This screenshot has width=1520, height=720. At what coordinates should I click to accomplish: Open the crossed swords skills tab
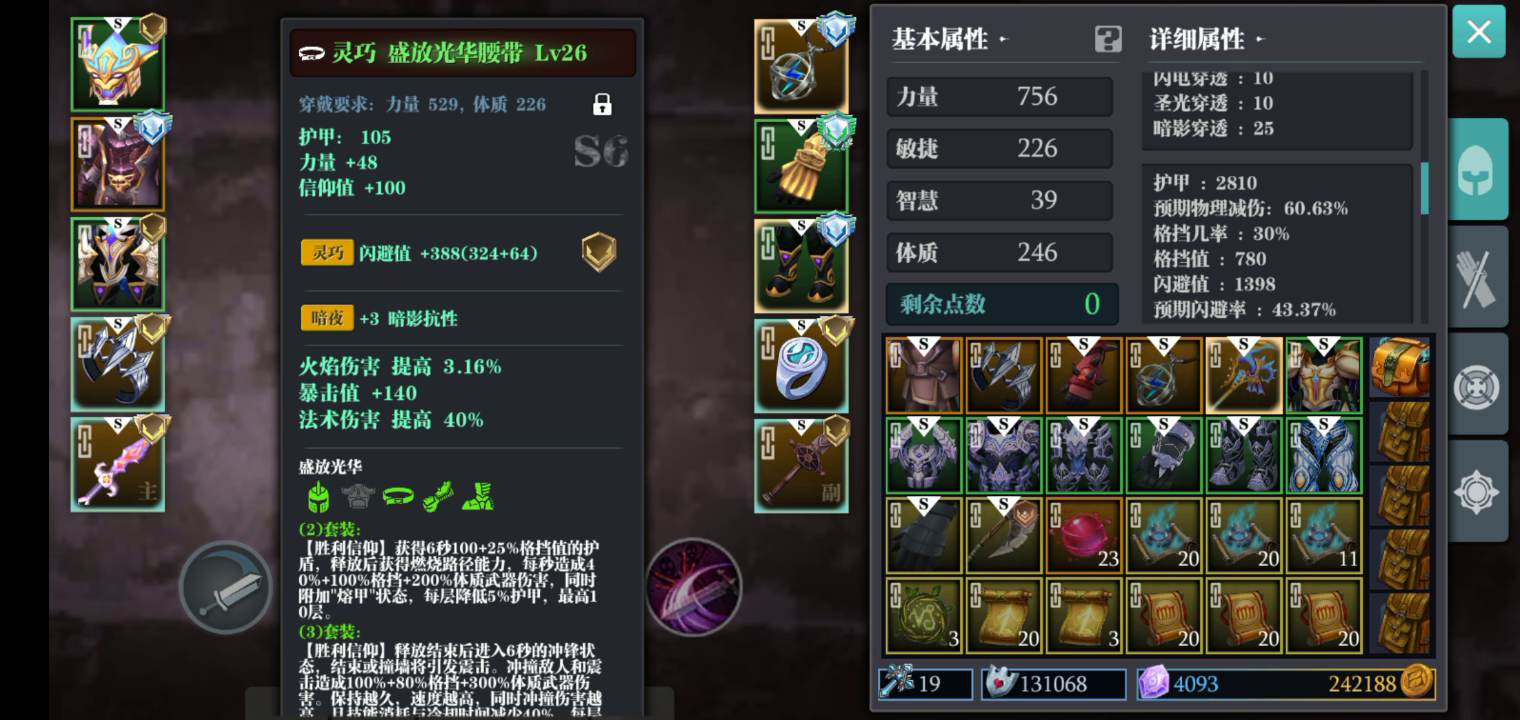click(x=1477, y=277)
